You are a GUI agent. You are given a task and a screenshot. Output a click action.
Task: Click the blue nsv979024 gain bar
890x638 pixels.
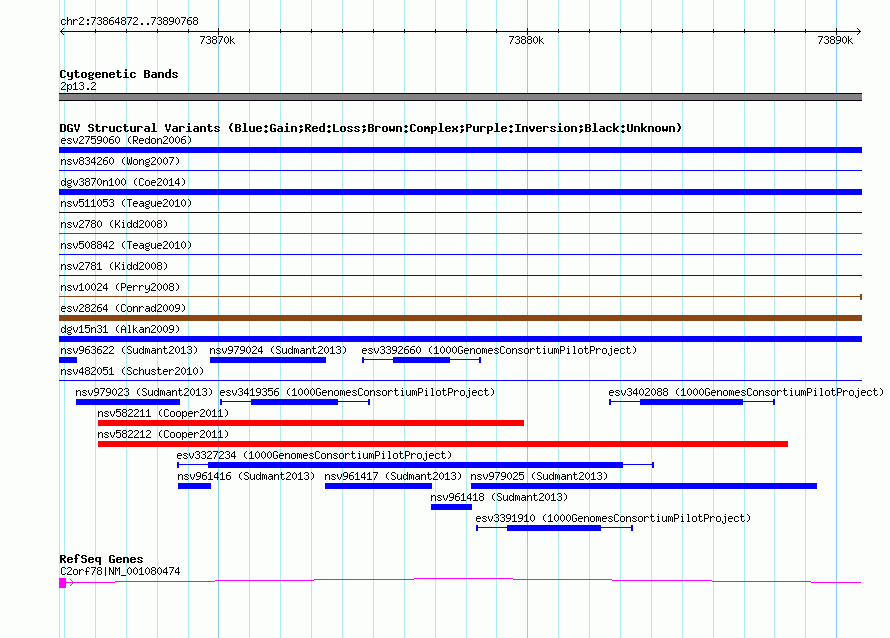[268, 360]
